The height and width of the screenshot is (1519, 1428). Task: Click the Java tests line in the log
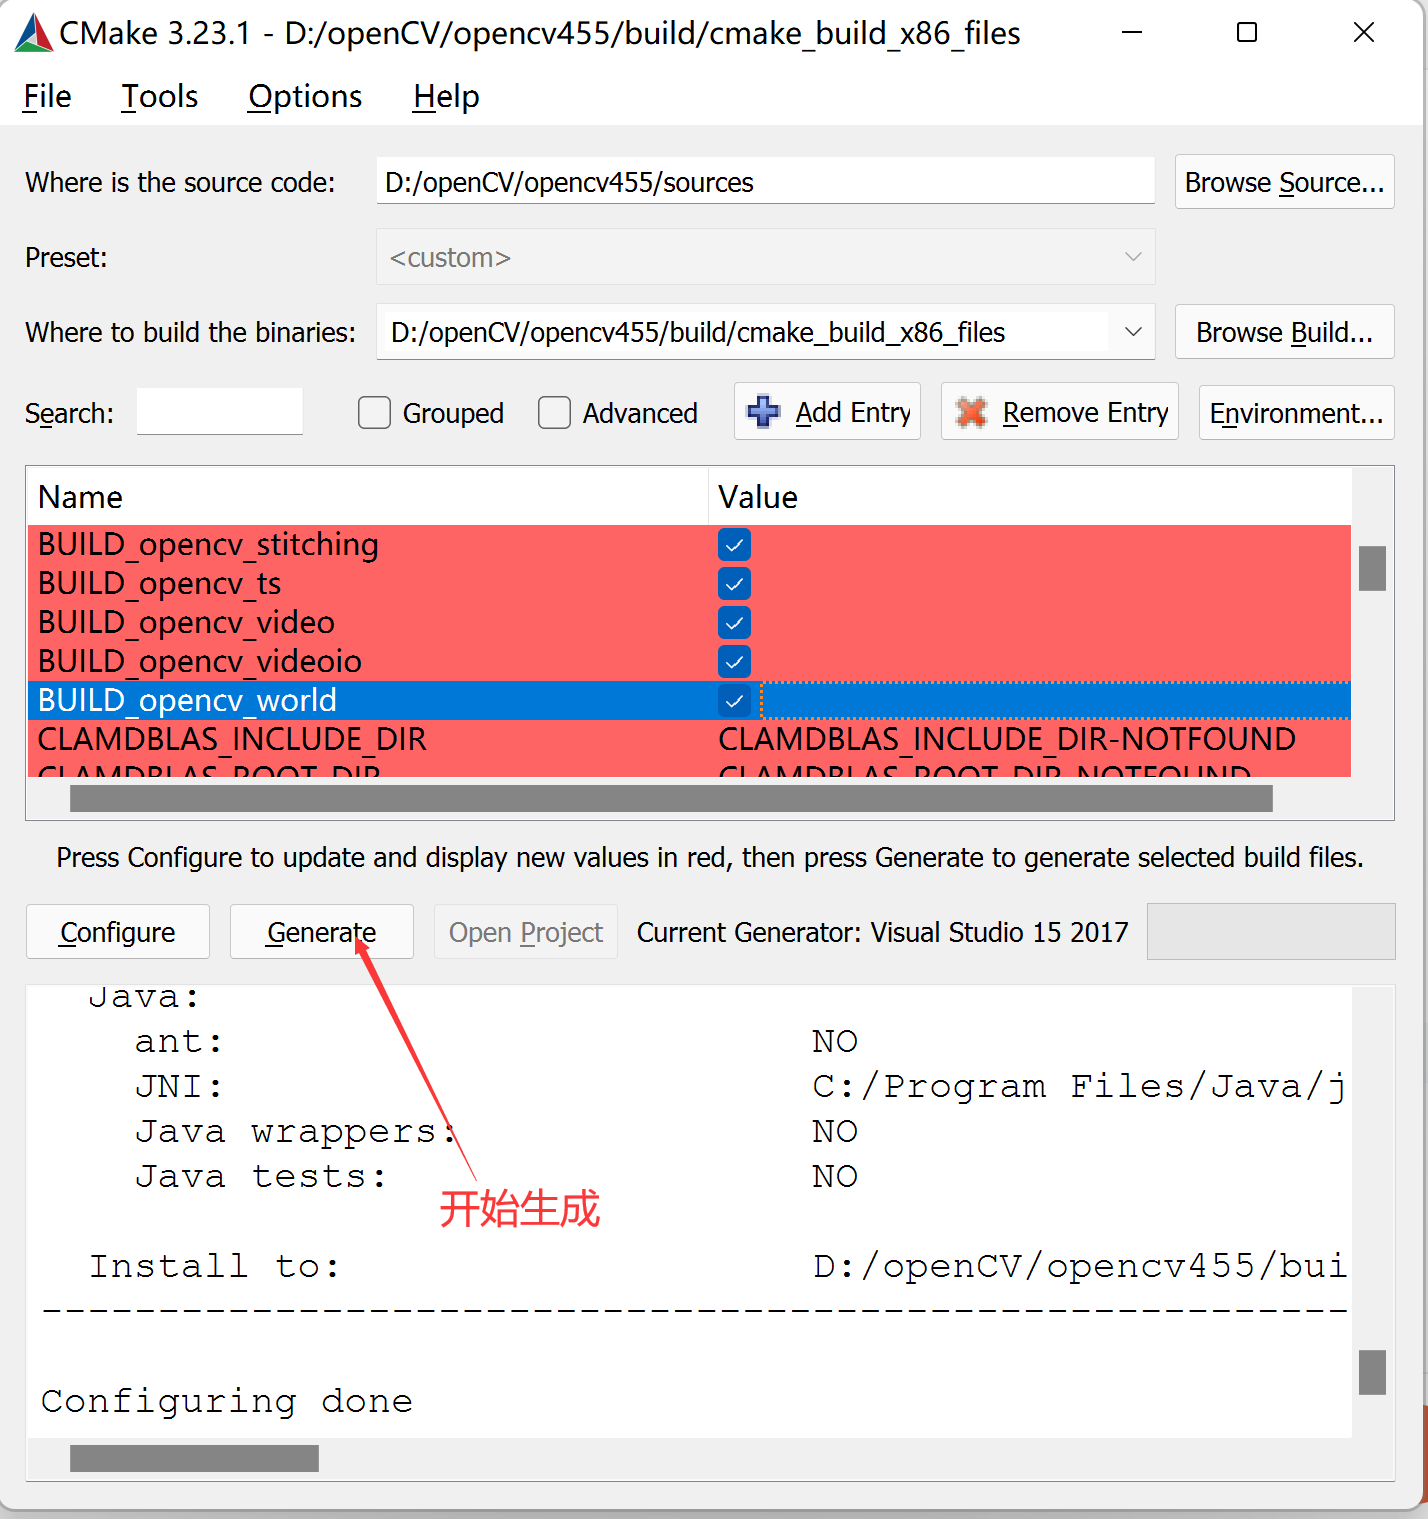(496, 1177)
